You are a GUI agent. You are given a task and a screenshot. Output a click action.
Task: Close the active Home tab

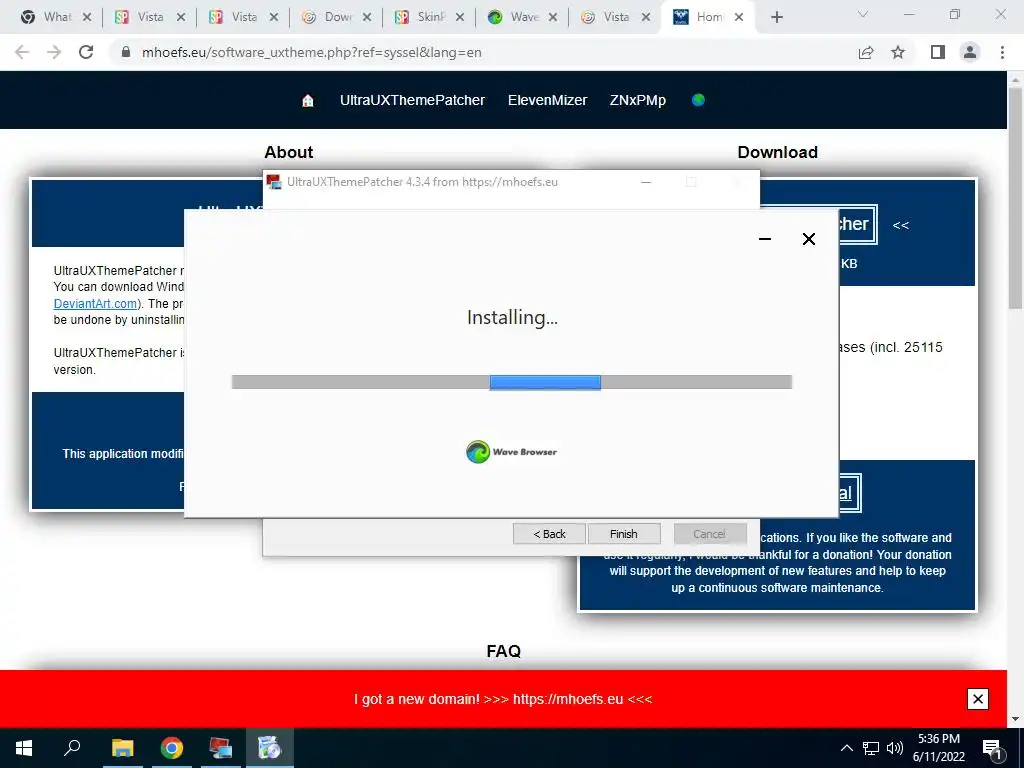(x=739, y=18)
